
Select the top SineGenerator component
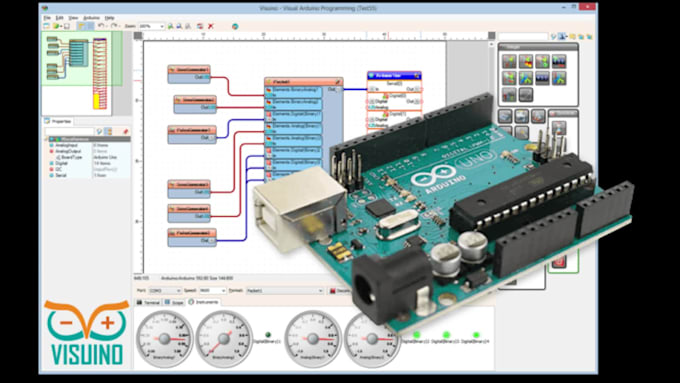pyautogui.click(x=189, y=74)
